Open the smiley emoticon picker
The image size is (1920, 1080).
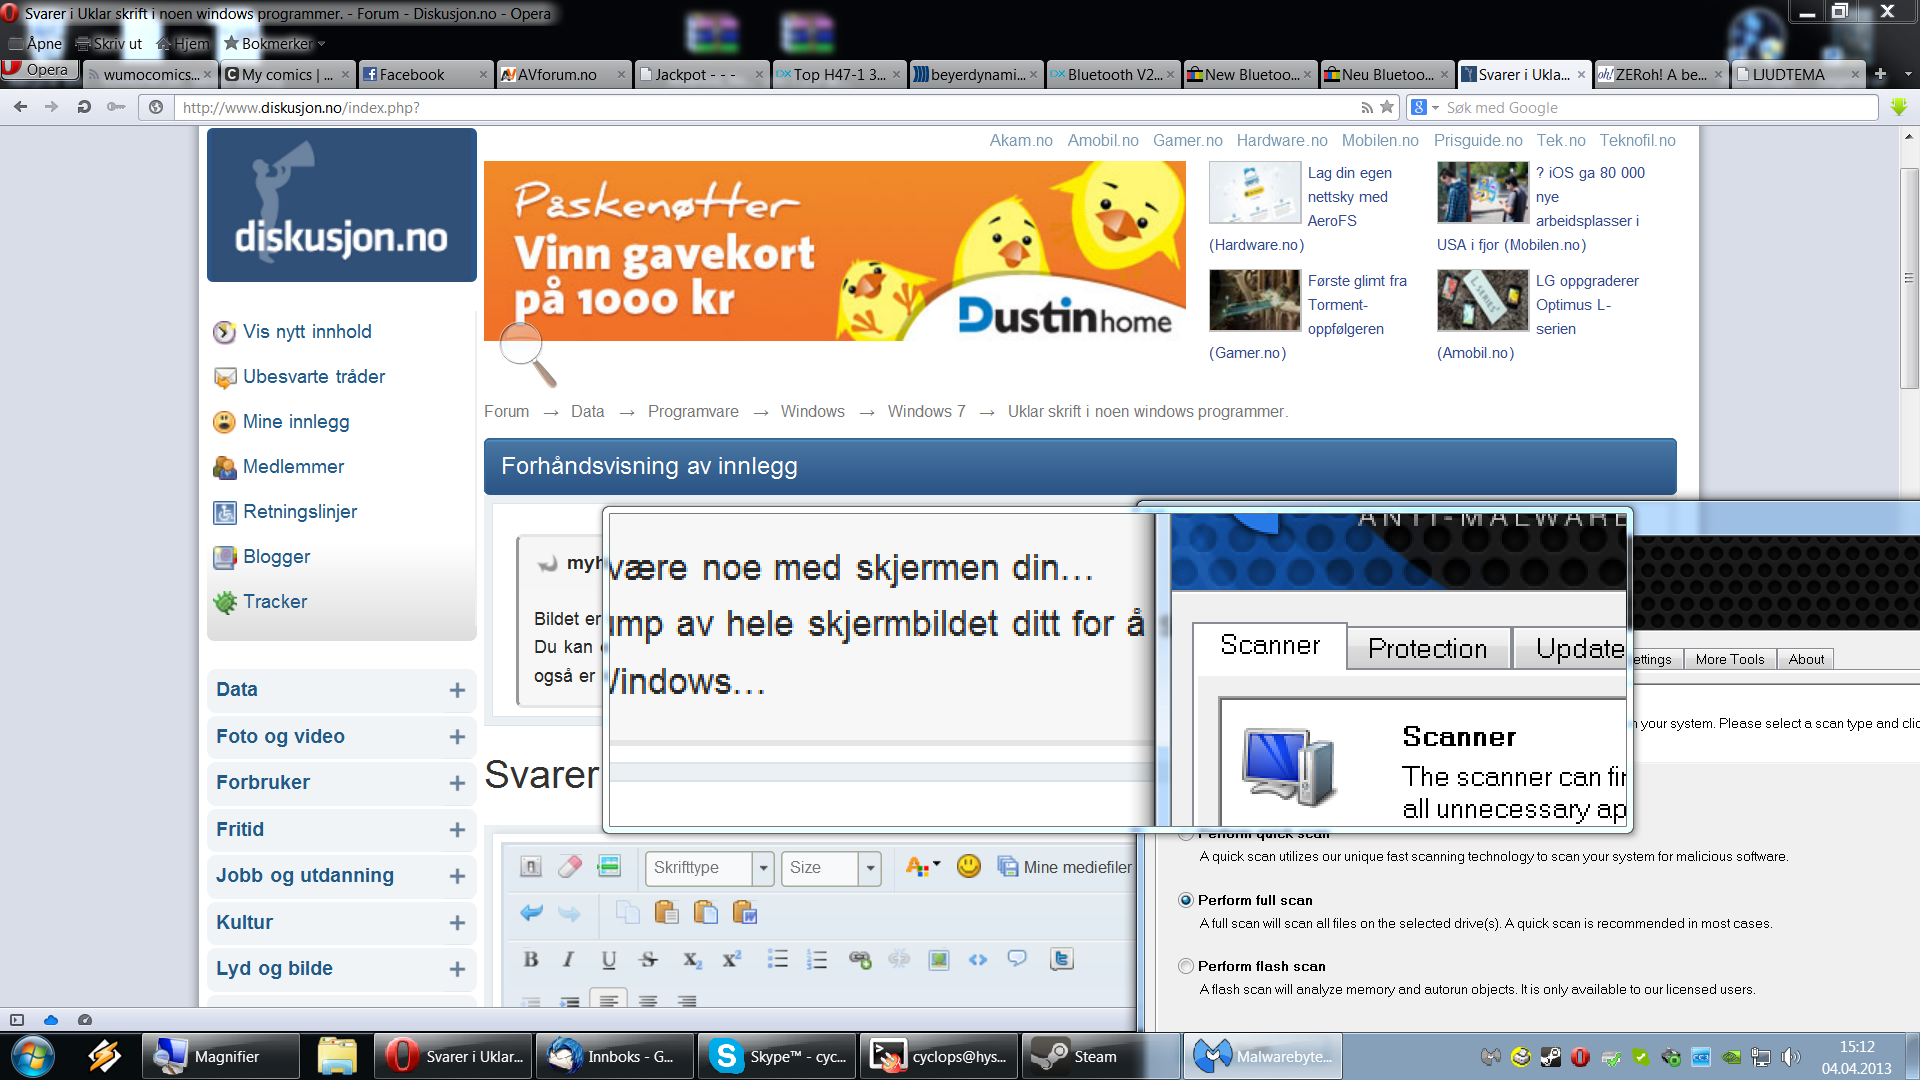pyautogui.click(x=968, y=866)
